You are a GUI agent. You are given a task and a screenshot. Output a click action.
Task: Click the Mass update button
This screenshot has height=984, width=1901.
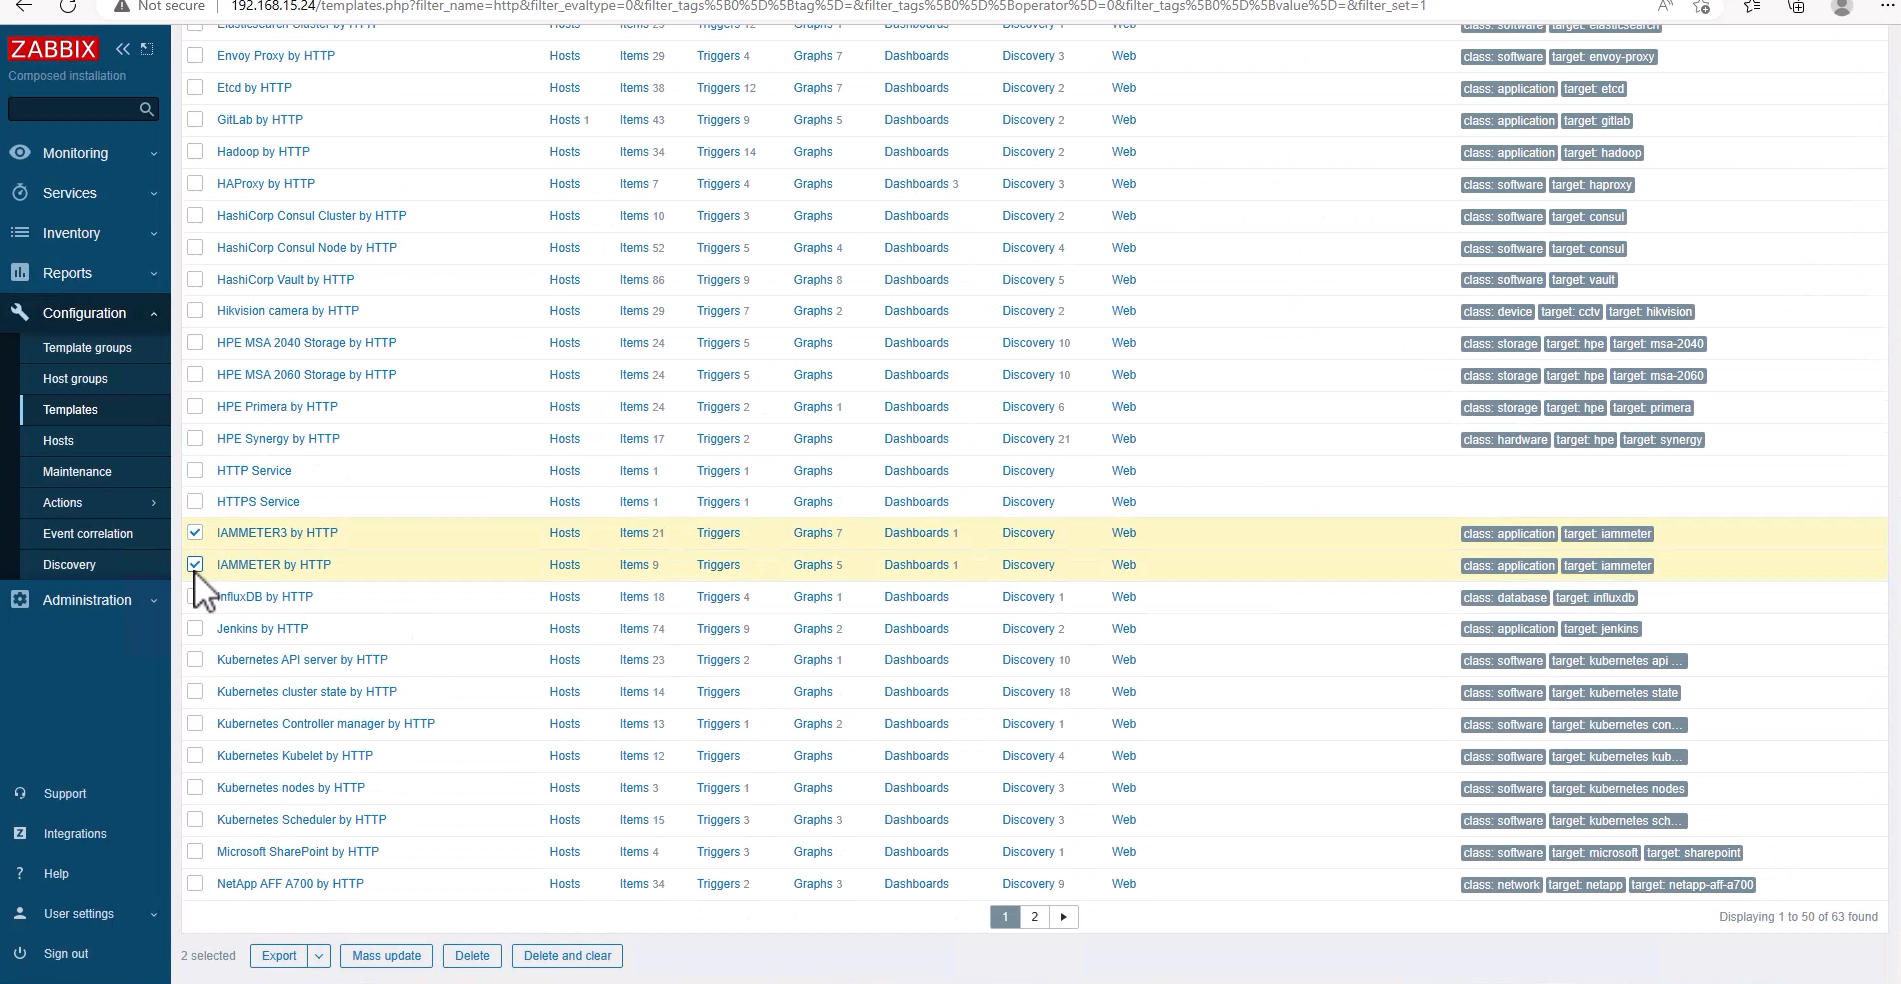(386, 956)
